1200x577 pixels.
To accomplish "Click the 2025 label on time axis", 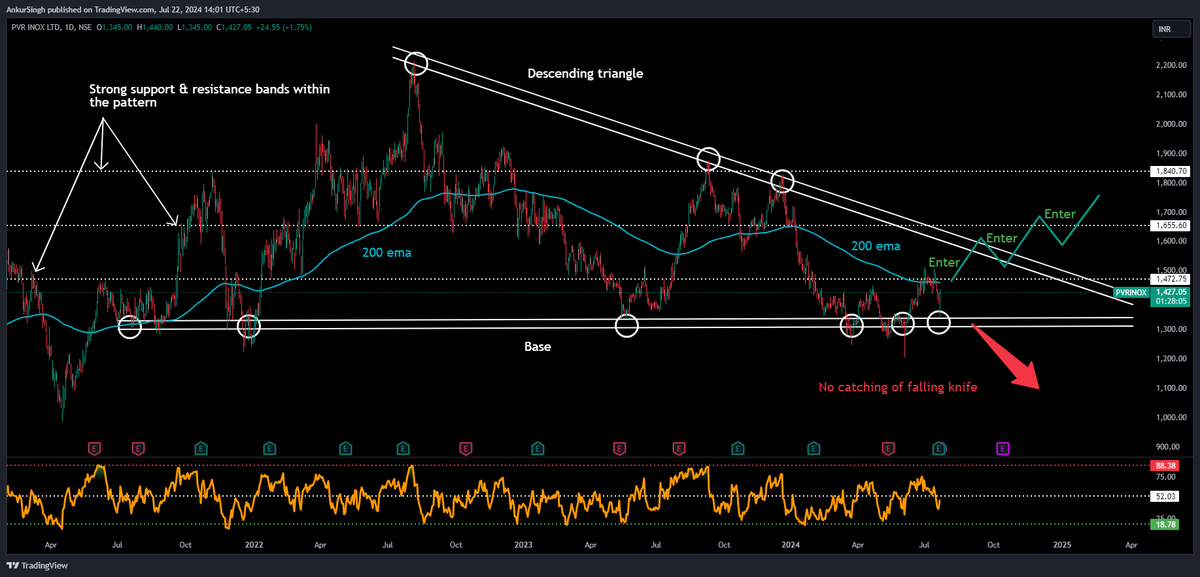I will point(1062,545).
